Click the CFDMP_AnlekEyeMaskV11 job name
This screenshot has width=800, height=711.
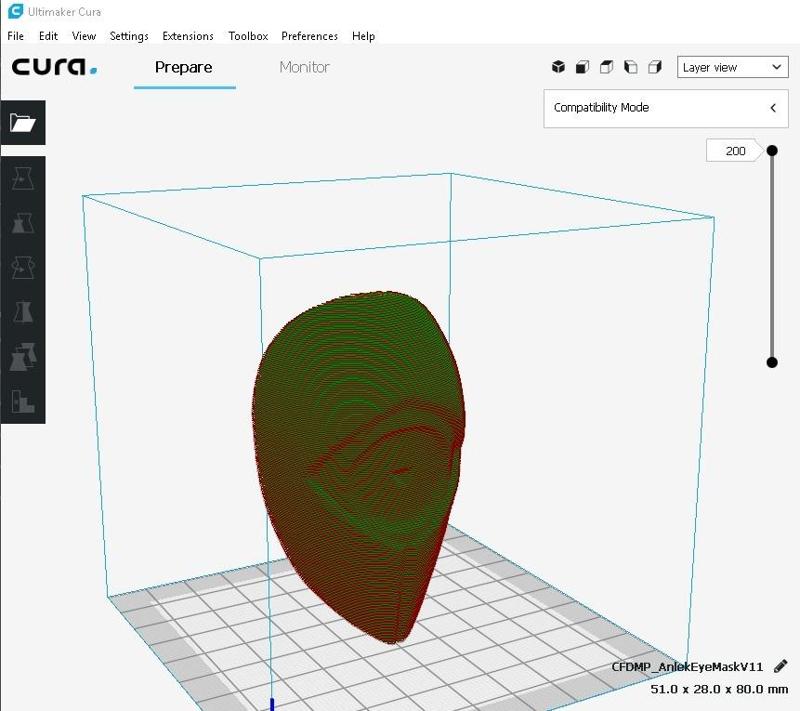coord(687,667)
